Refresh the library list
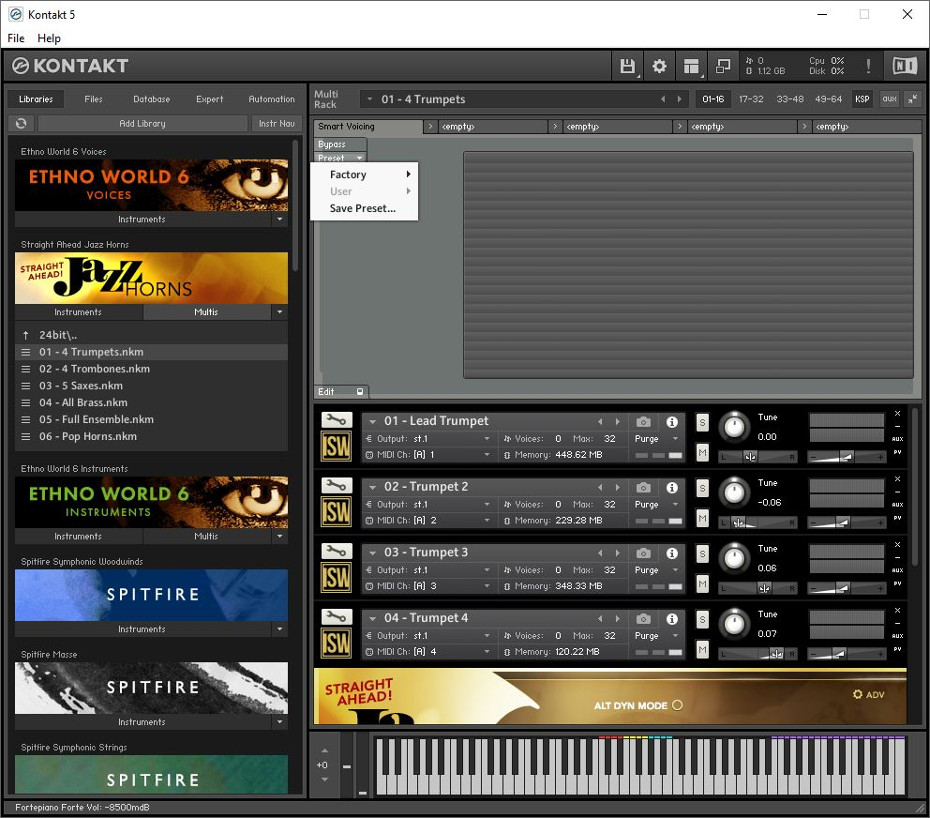 point(21,123)
